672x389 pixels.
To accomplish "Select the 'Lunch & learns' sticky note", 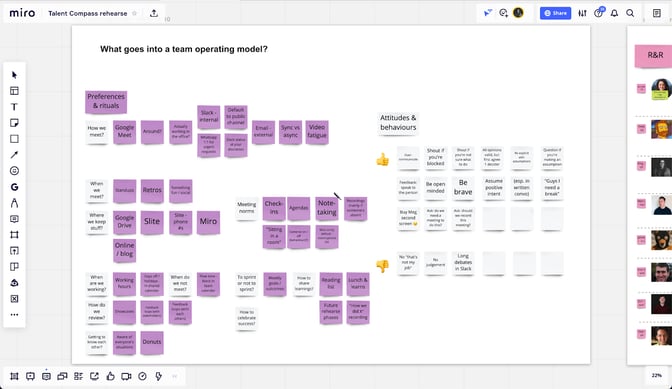I will (358, 284).
